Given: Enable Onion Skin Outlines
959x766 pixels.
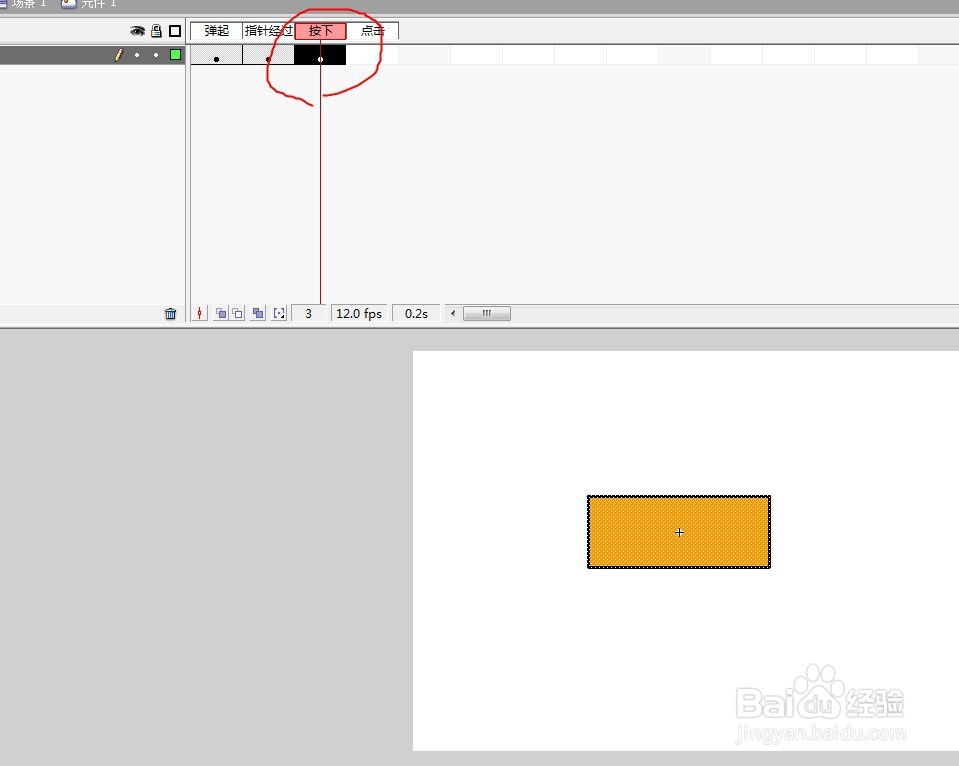Looking at the screenshot, I should (x=237, y=313).
